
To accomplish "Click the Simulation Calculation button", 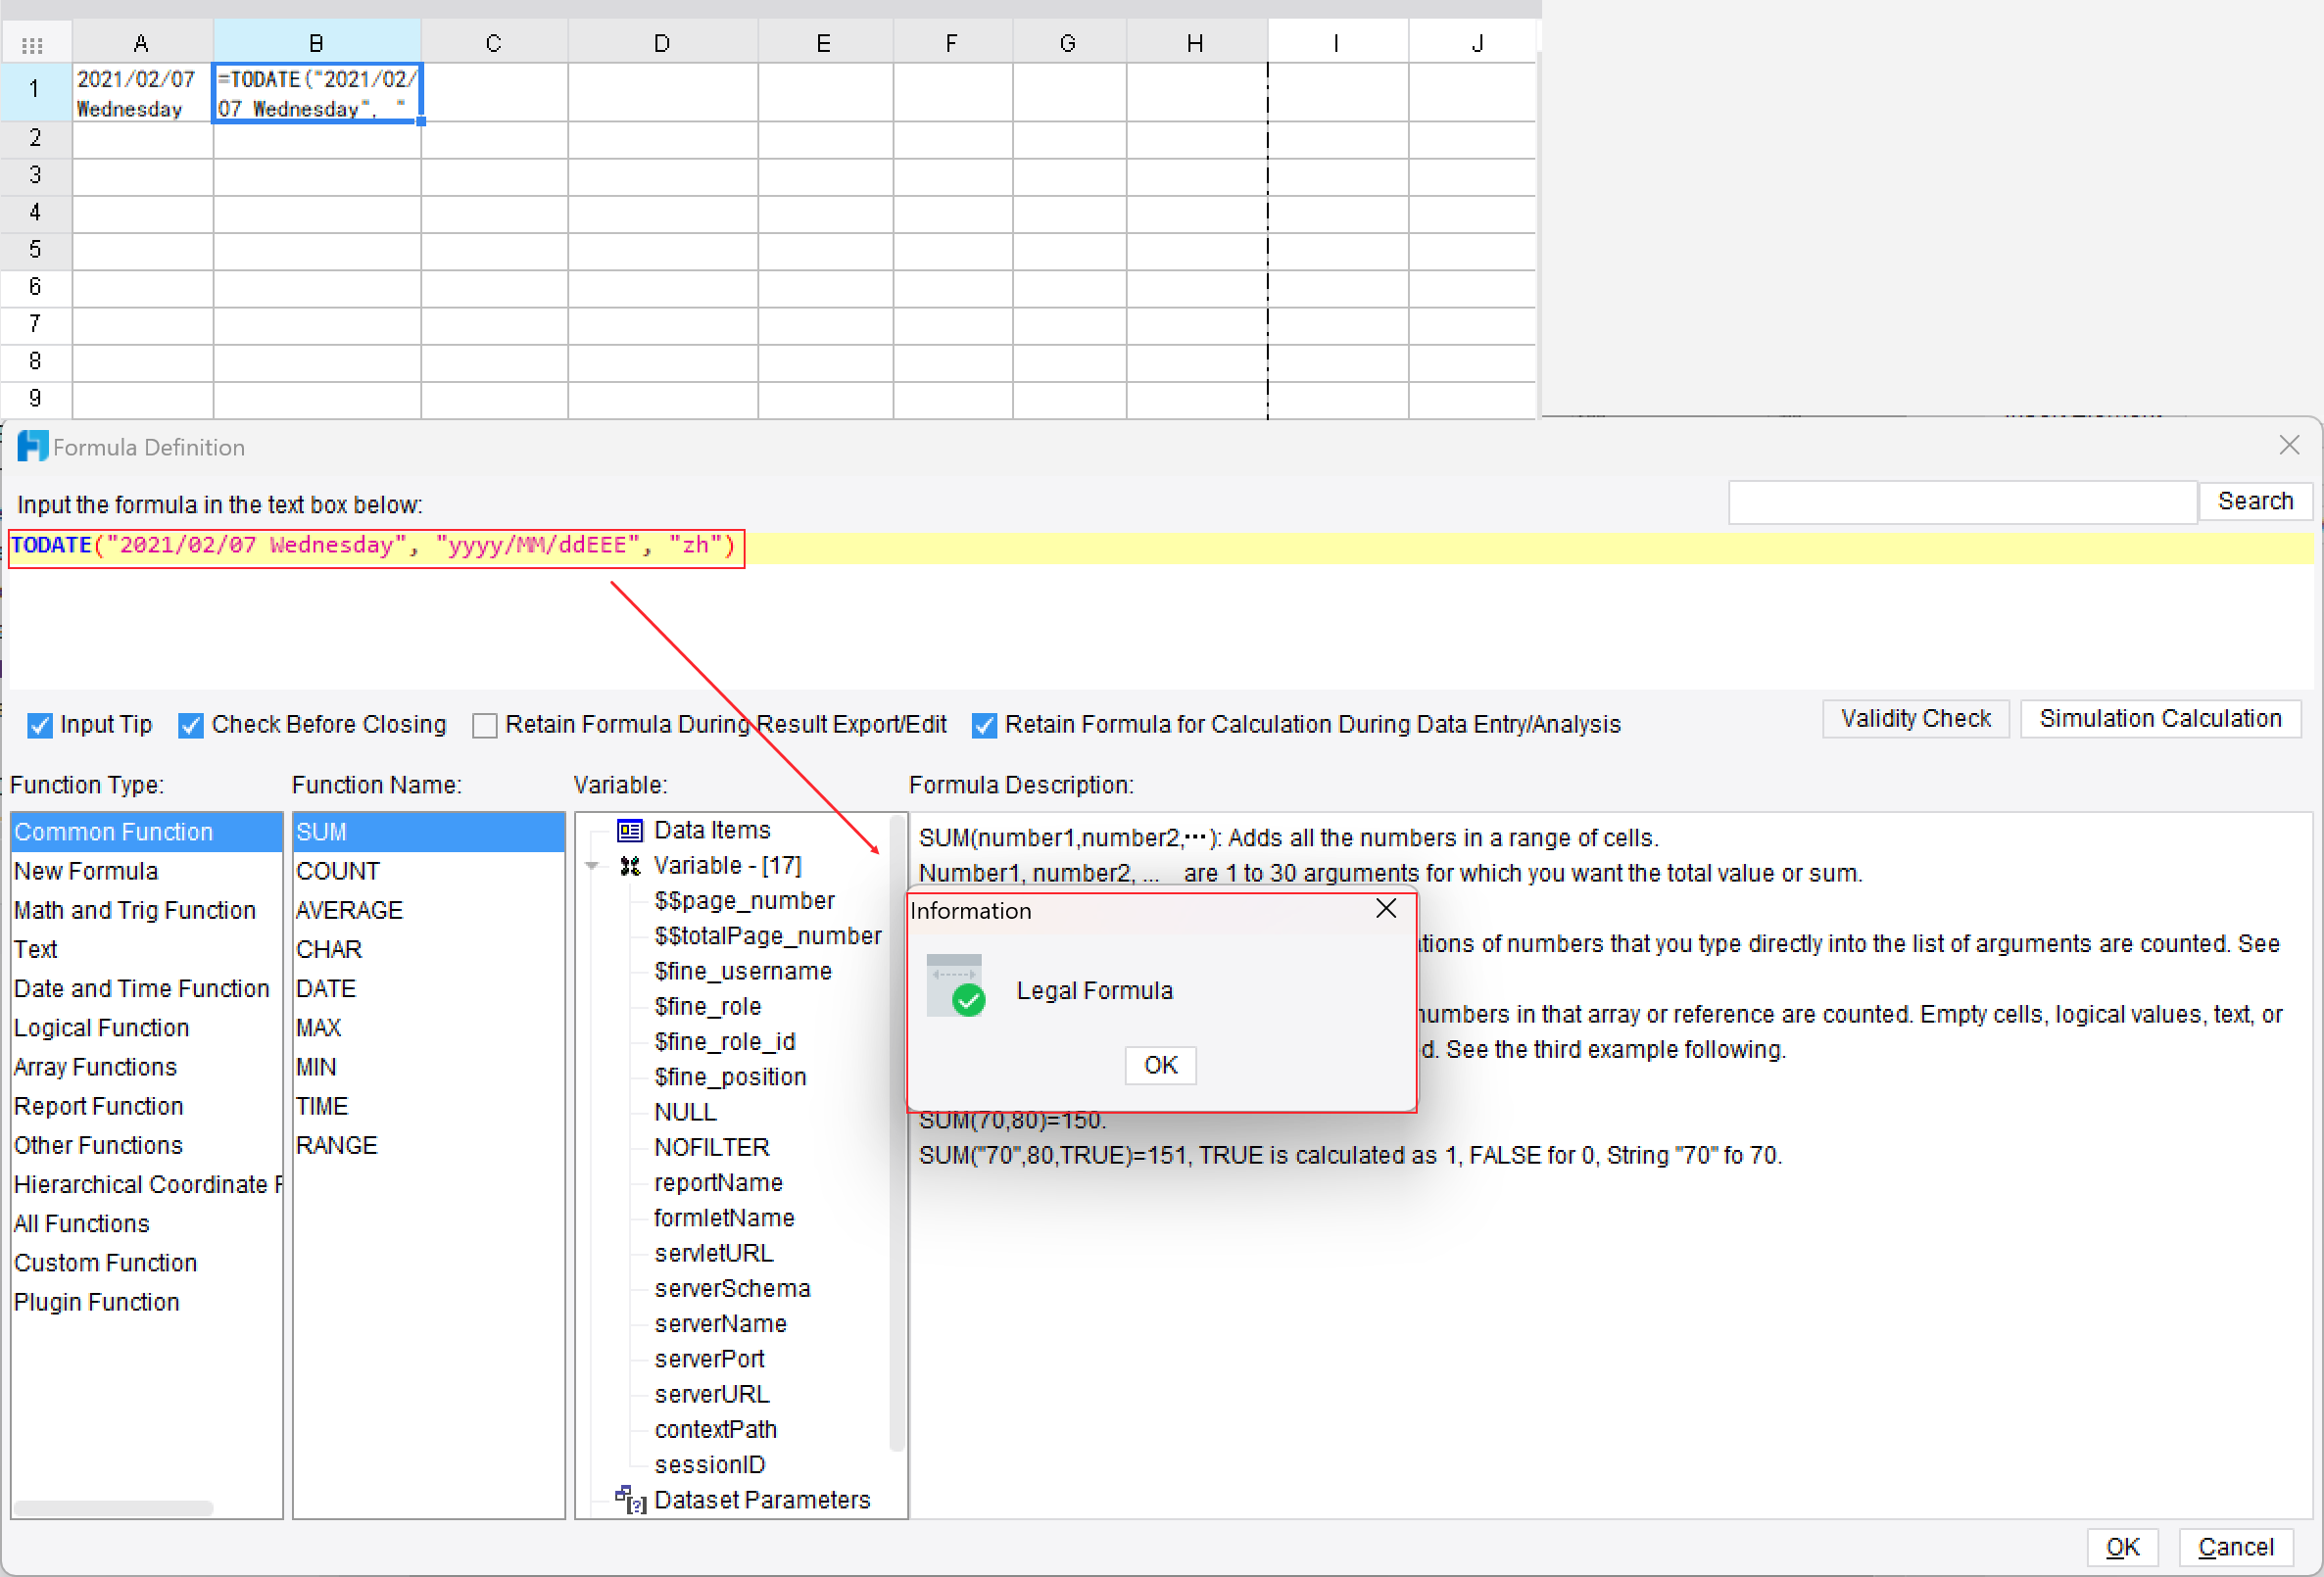I will coord(2160,719).
